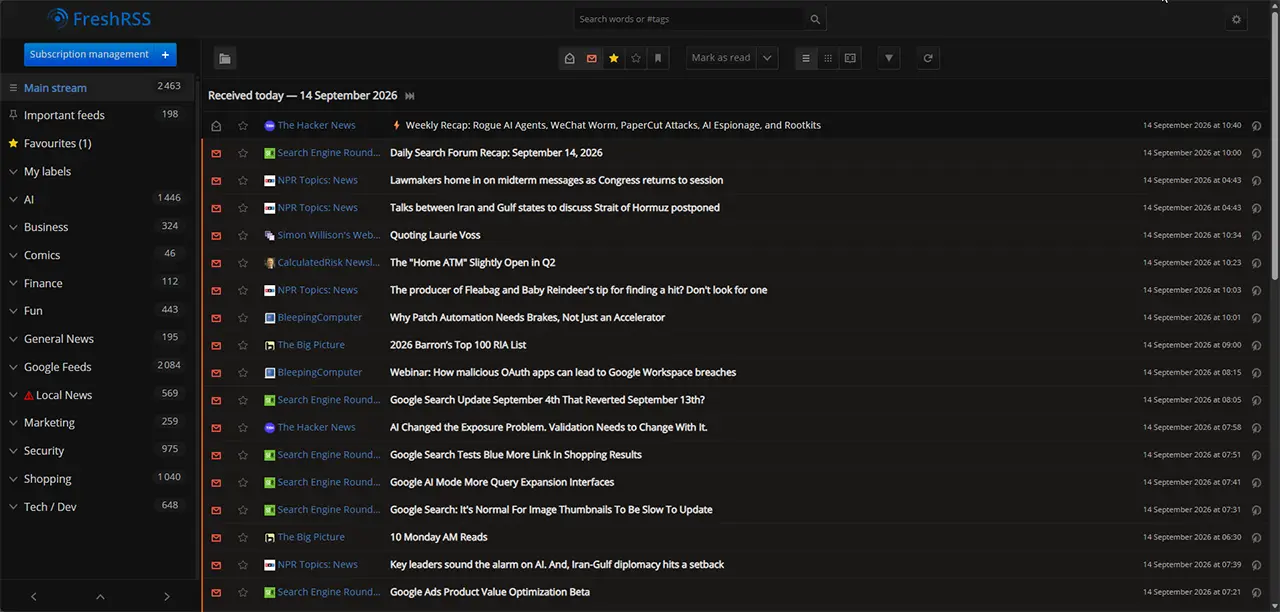Expand the Business category chevron
Screen dimensions: 1280x612
click(x=13, y=227)
